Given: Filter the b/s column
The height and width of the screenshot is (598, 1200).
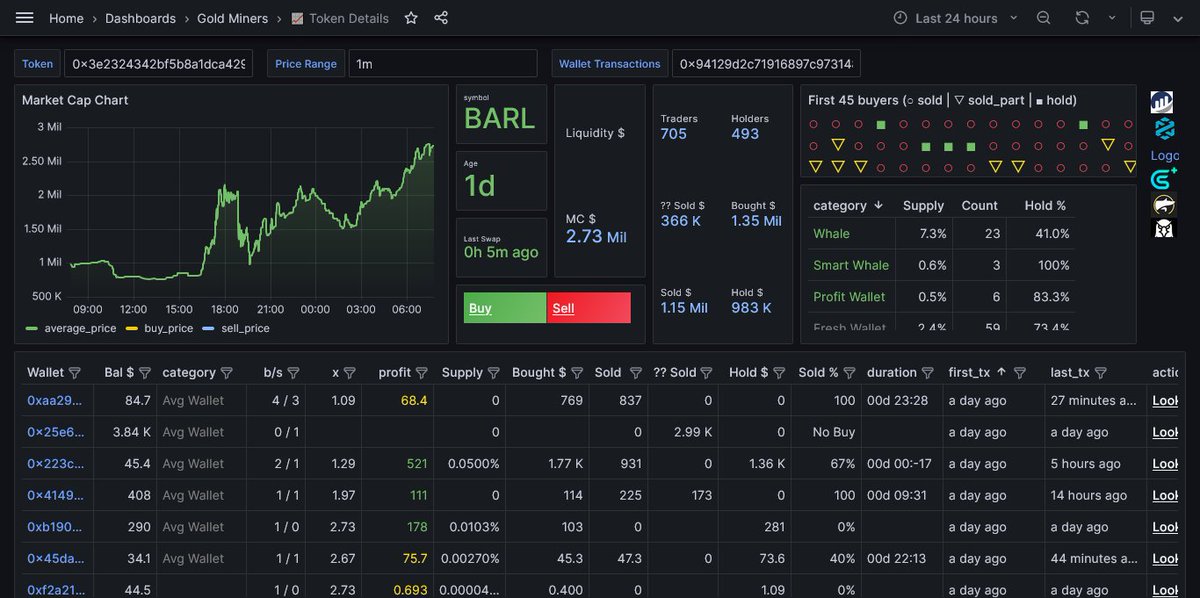Looking at the screenshot, I should click(x=293, y=372).
